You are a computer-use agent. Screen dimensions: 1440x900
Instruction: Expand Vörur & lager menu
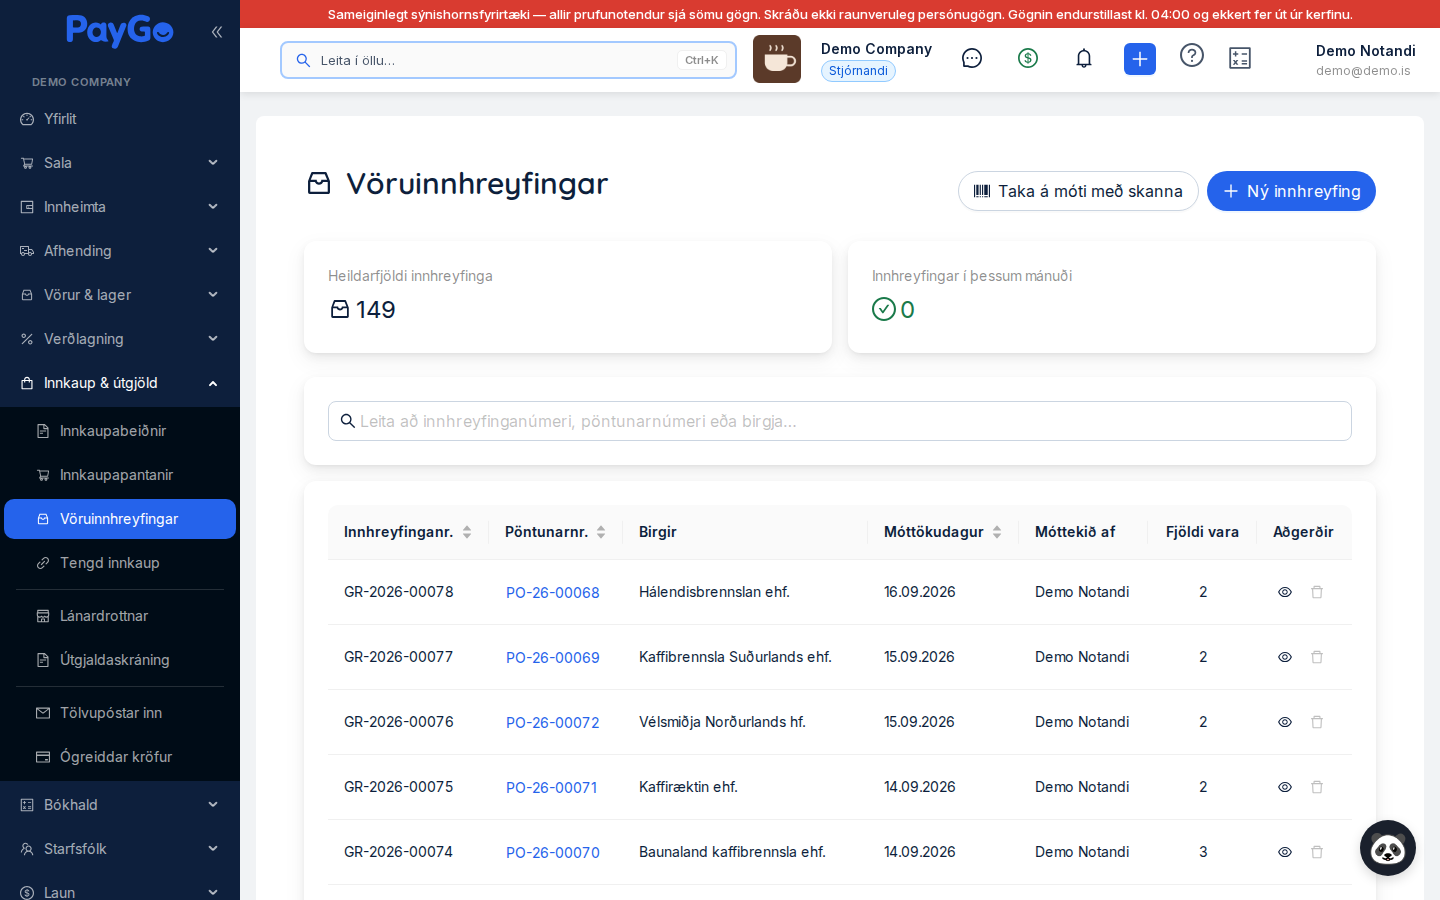[x=120, y=295]
